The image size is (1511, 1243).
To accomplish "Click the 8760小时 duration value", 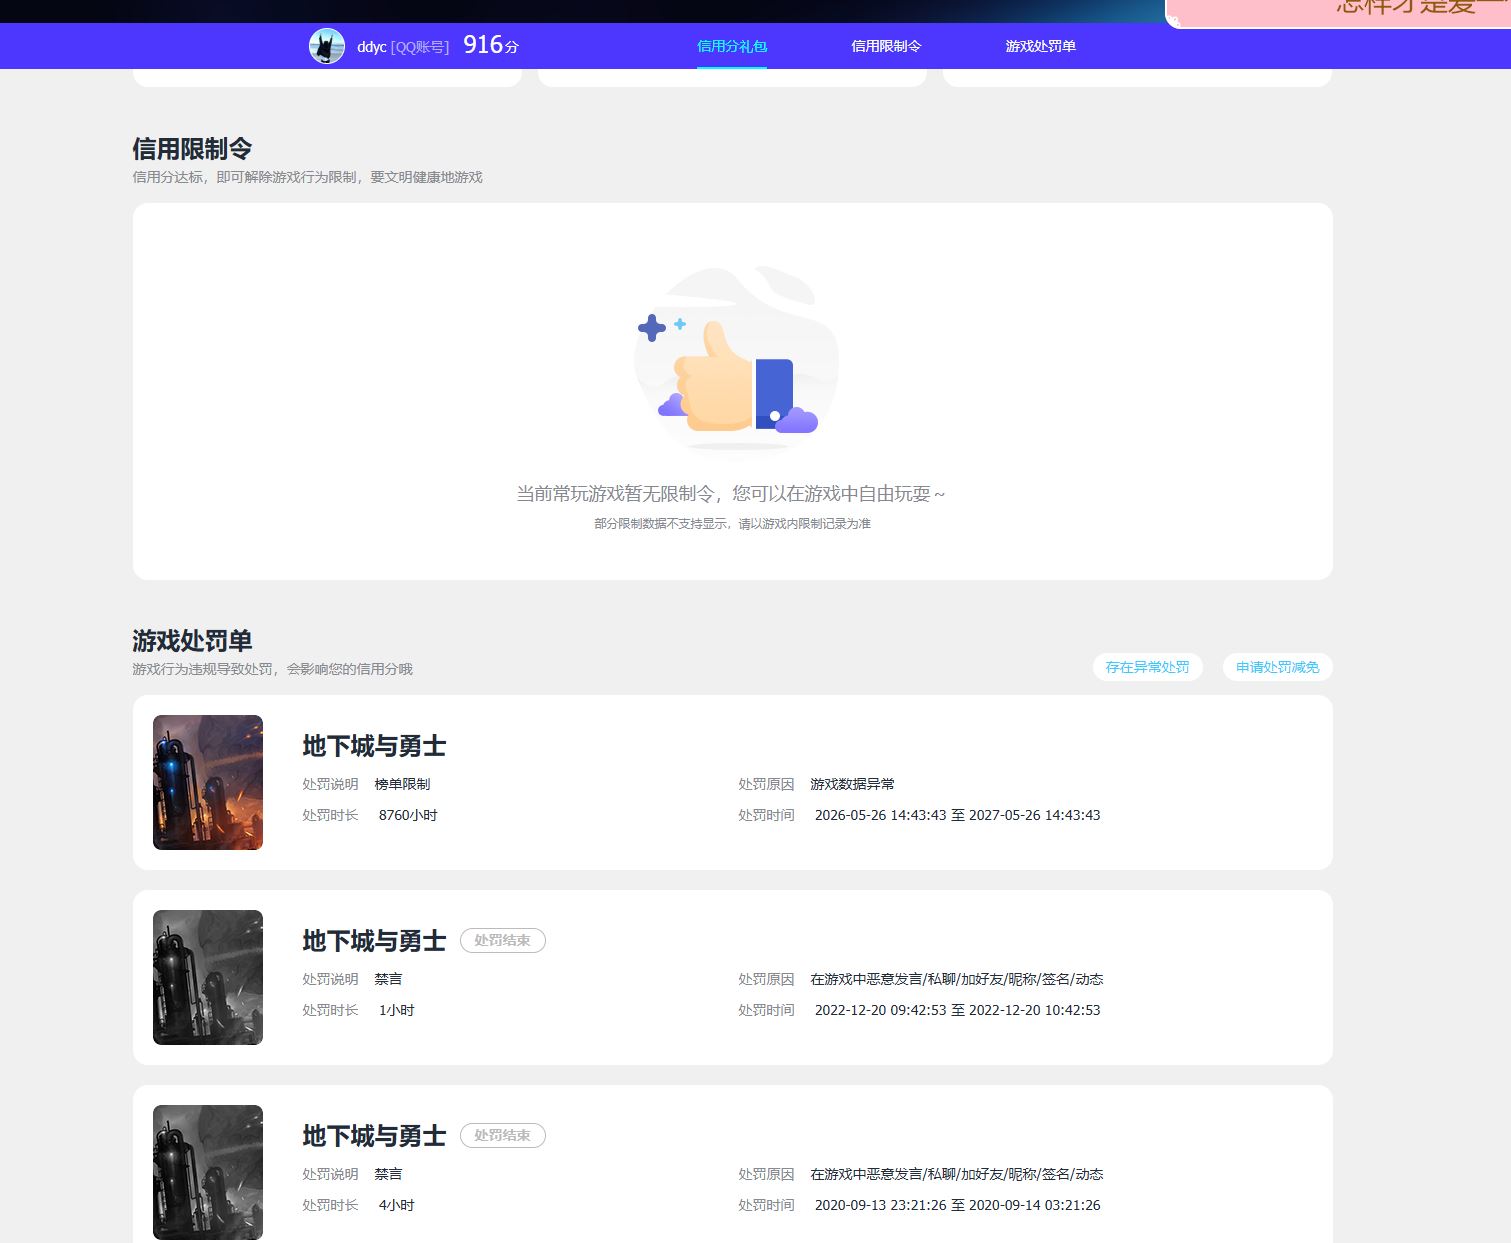I will (x=408, y=815).
